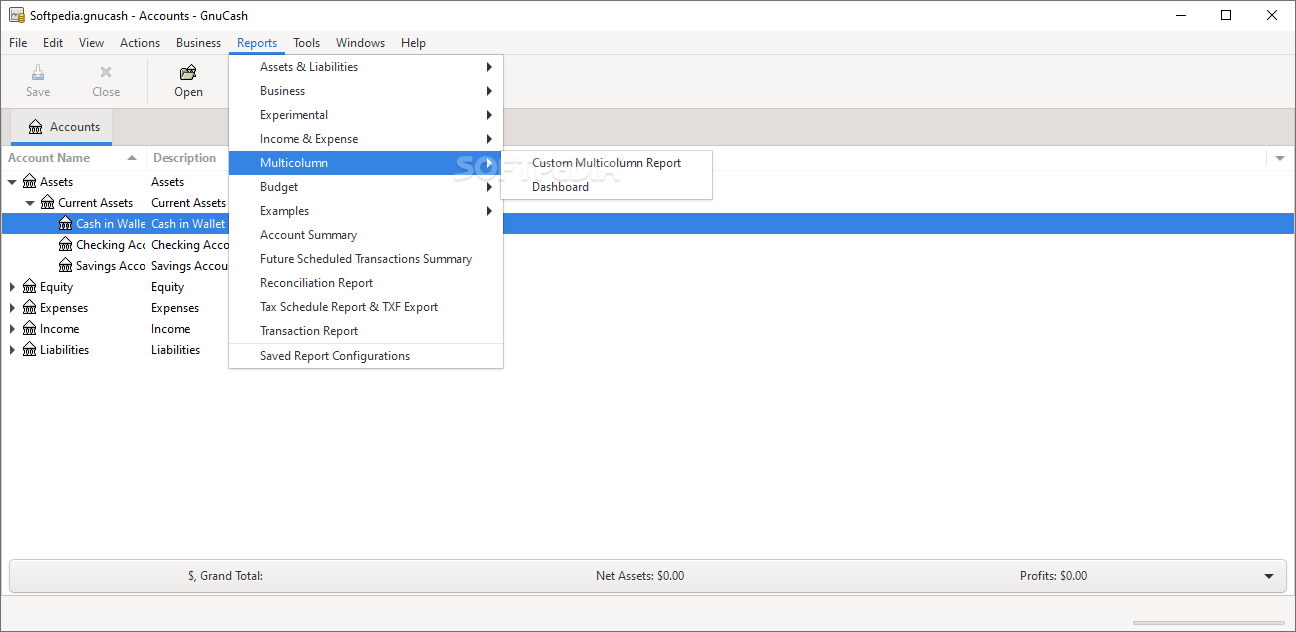The width and height of the screenshot is (1296, 632).
Task: Click the Close toolbar icon
Action: point(106,72)
